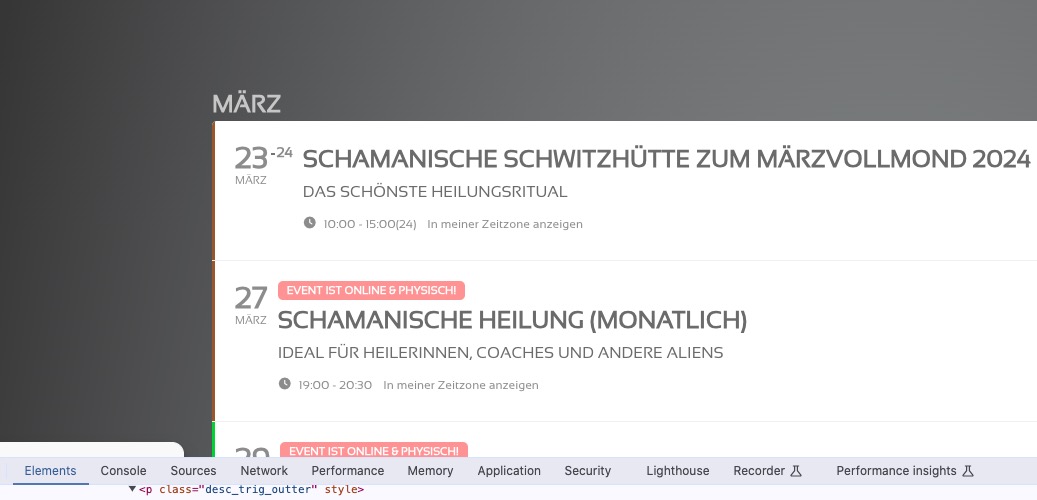Click the 23-24 März date block
Screen dimensions: 1037x500
coord(263,165)
